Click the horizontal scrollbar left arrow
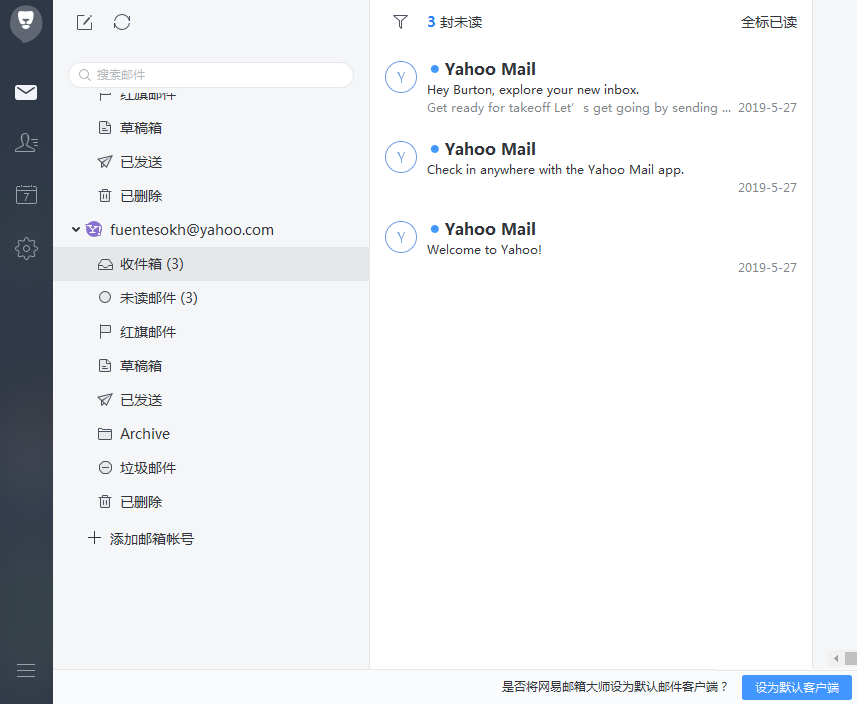 (x=836, y=658)
